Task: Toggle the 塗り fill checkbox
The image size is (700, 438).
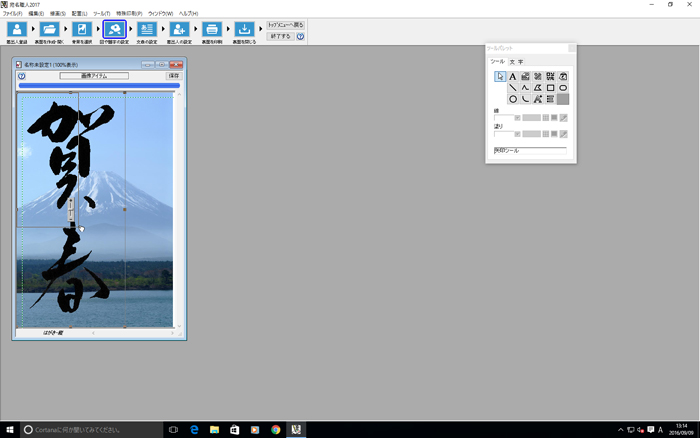Action: [517, 134]
